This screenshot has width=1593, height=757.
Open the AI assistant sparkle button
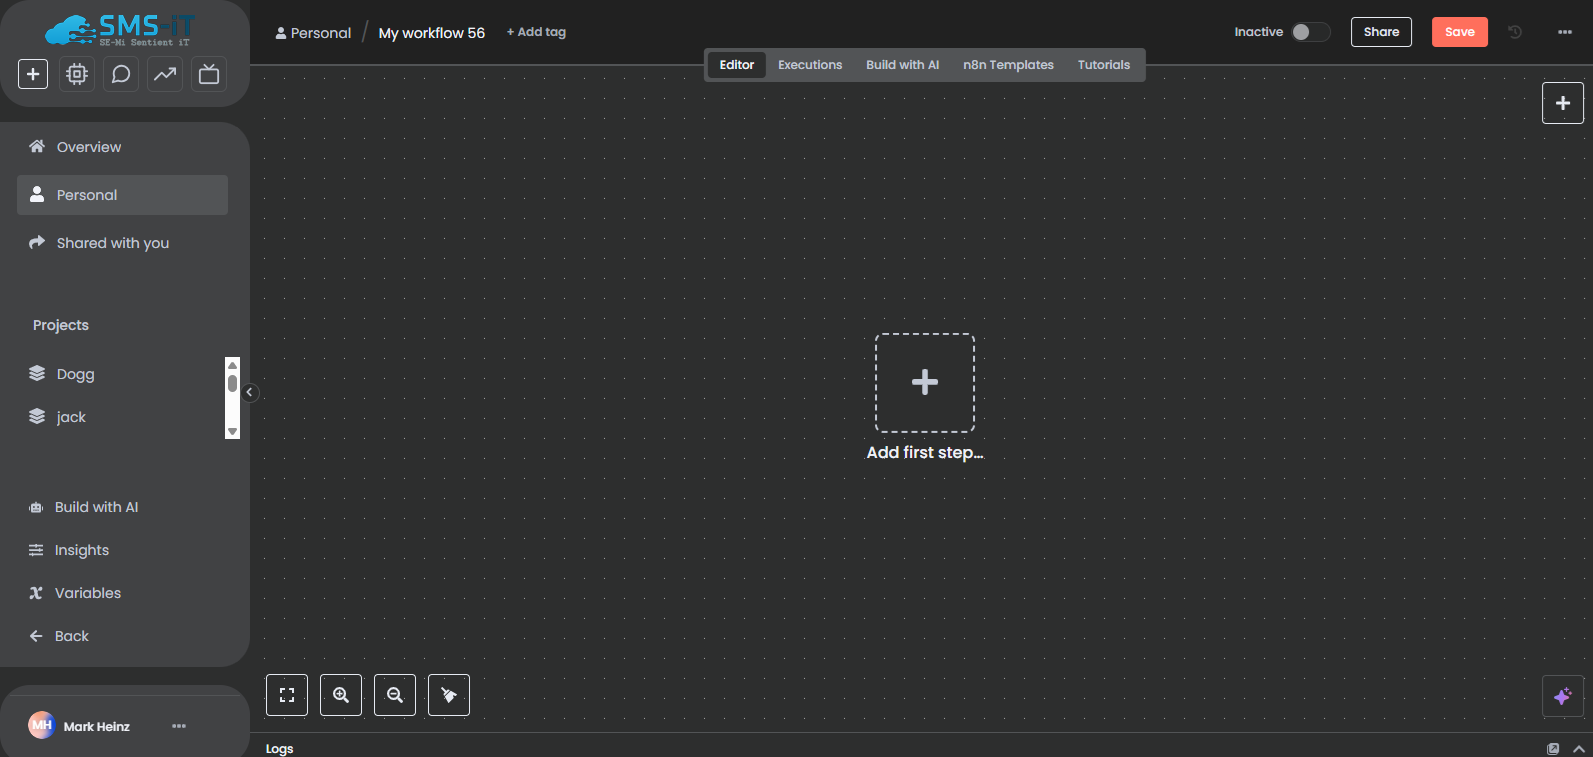1563,696
